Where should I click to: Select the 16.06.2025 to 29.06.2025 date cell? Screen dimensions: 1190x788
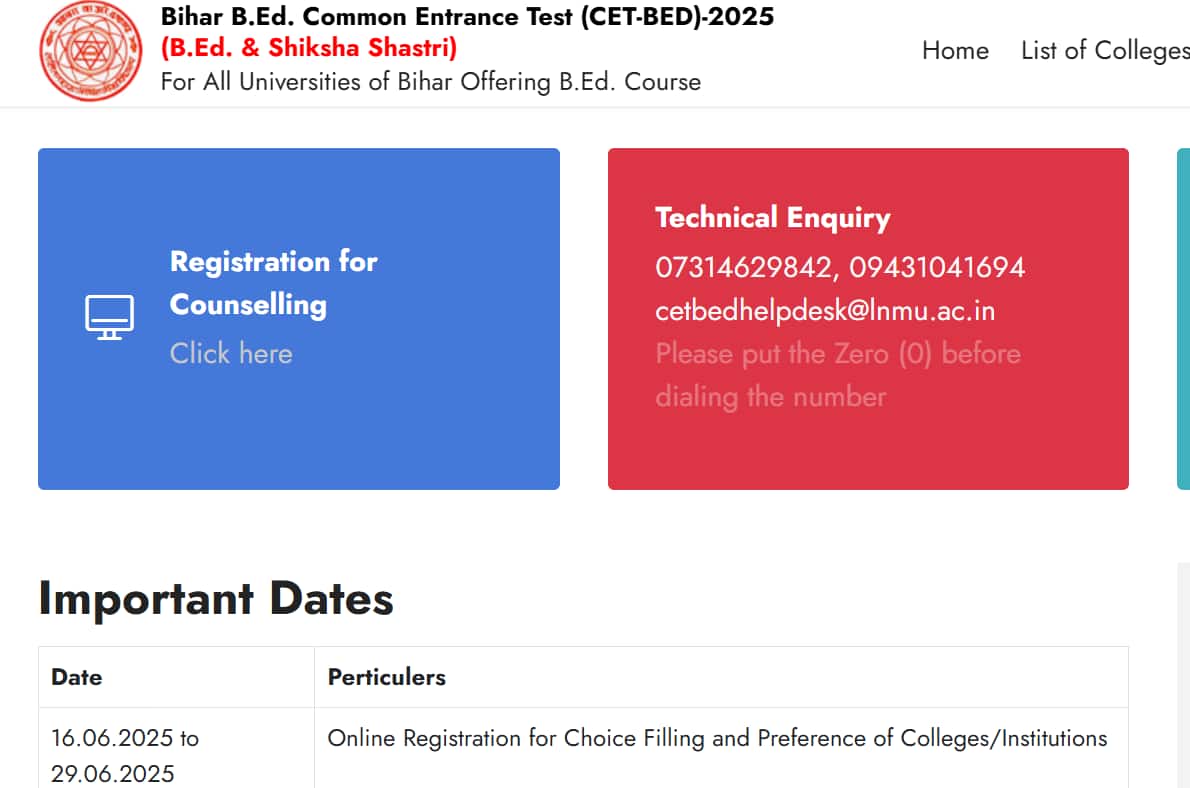(x=176, y=749)
